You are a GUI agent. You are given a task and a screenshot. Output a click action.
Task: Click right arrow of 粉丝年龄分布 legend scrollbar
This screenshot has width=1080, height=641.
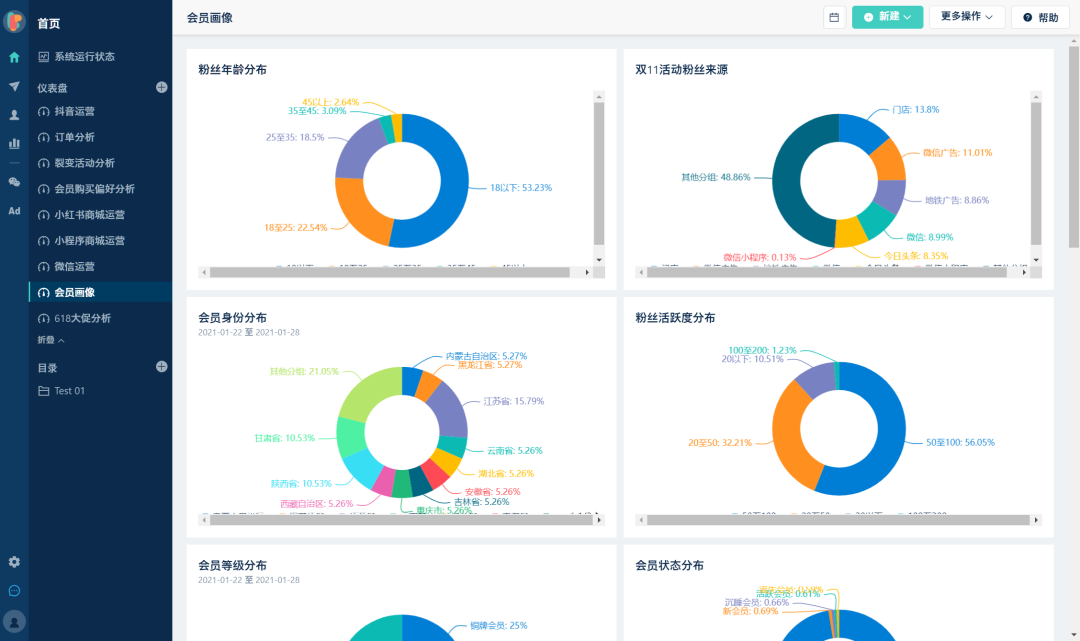click(x=587, y=273)
